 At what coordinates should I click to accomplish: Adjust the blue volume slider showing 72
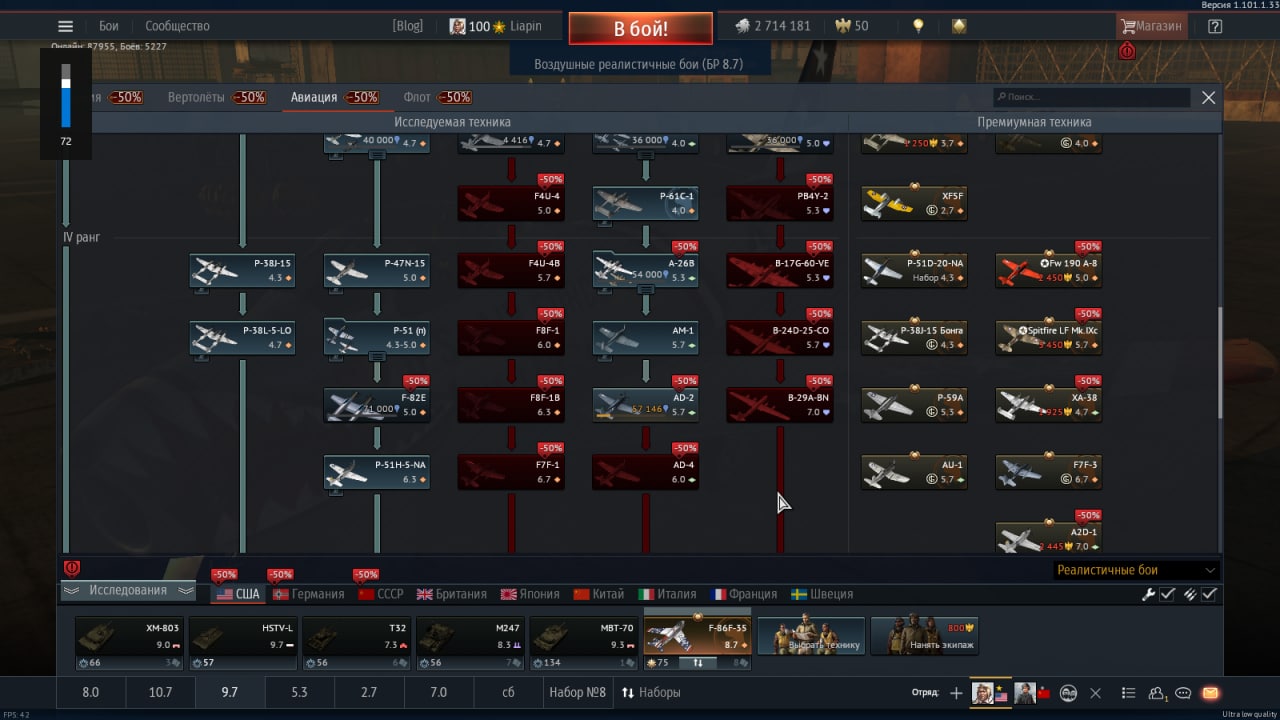[x=66, y=96]
